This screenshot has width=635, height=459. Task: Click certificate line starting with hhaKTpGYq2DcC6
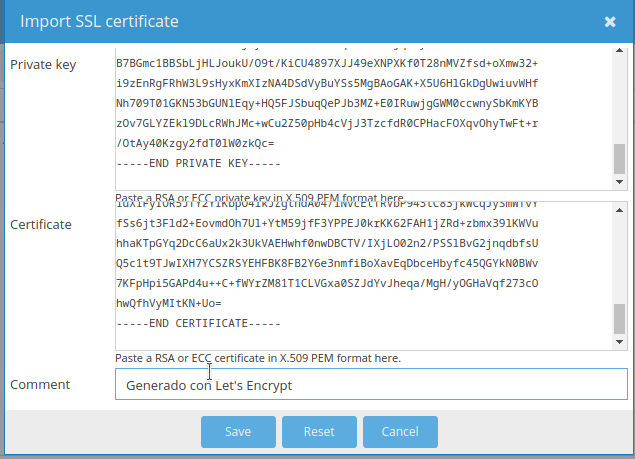pyautogui.click(x=327, y=243)
